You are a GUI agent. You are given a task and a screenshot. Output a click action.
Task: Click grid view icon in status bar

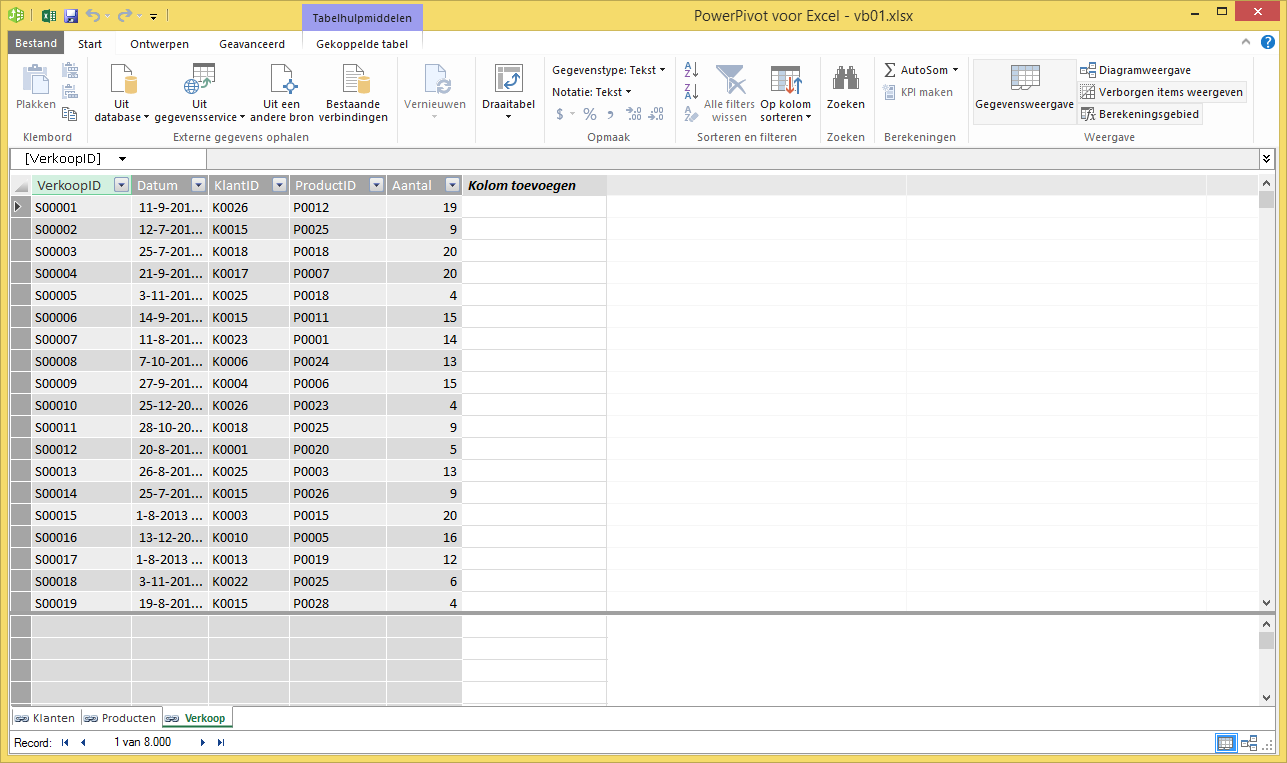(x=1226, y=742)
